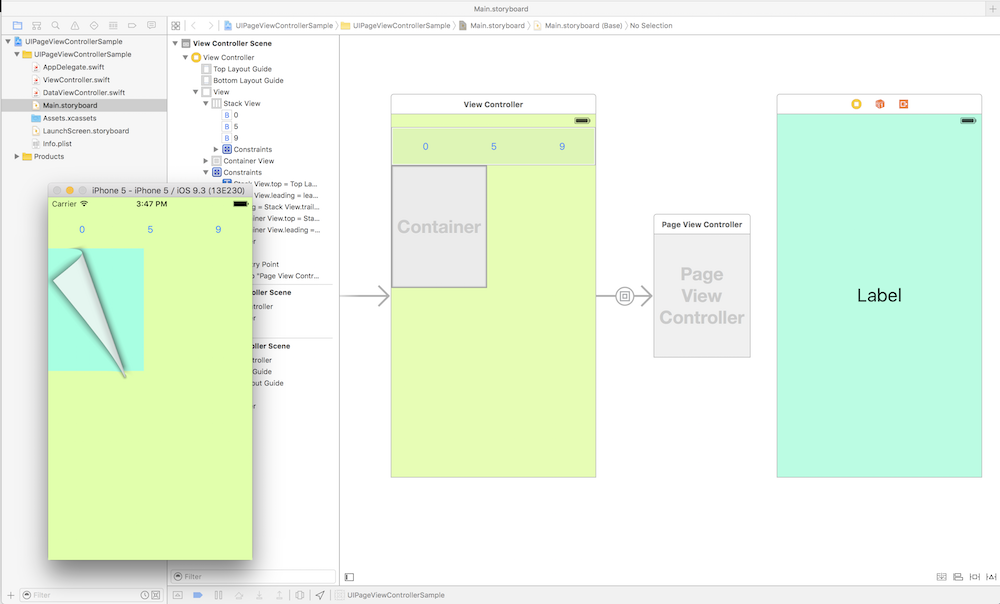Toggle breakpoints activation in debug bar
Screen dimensions: 1000x604
coord(198,595)
